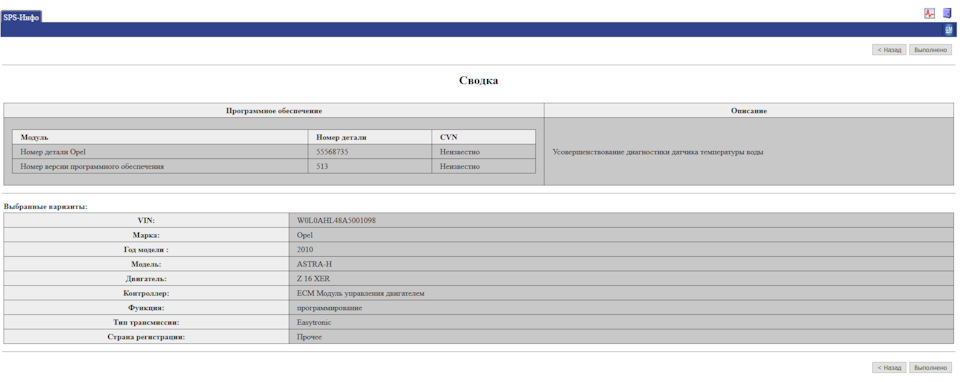Screen dimensions: 960x382
Task: Select 'ECM Модуль управления двигателем' value
Action: [361, 293]
